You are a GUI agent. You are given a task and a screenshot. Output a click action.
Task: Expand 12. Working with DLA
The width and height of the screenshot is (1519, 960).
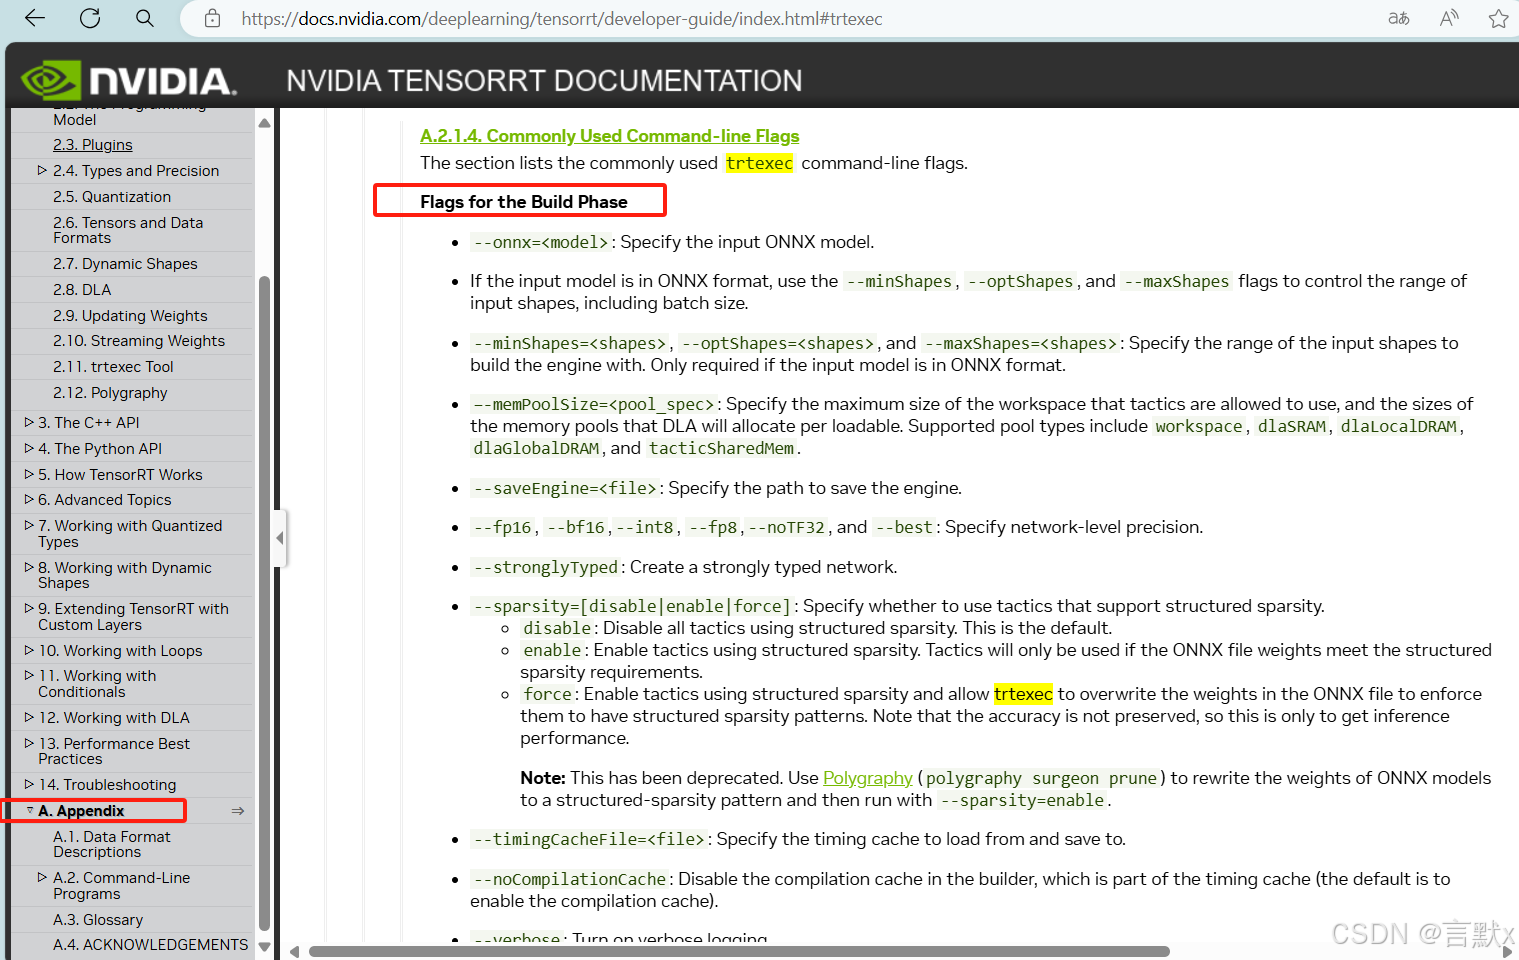point(29,718)
